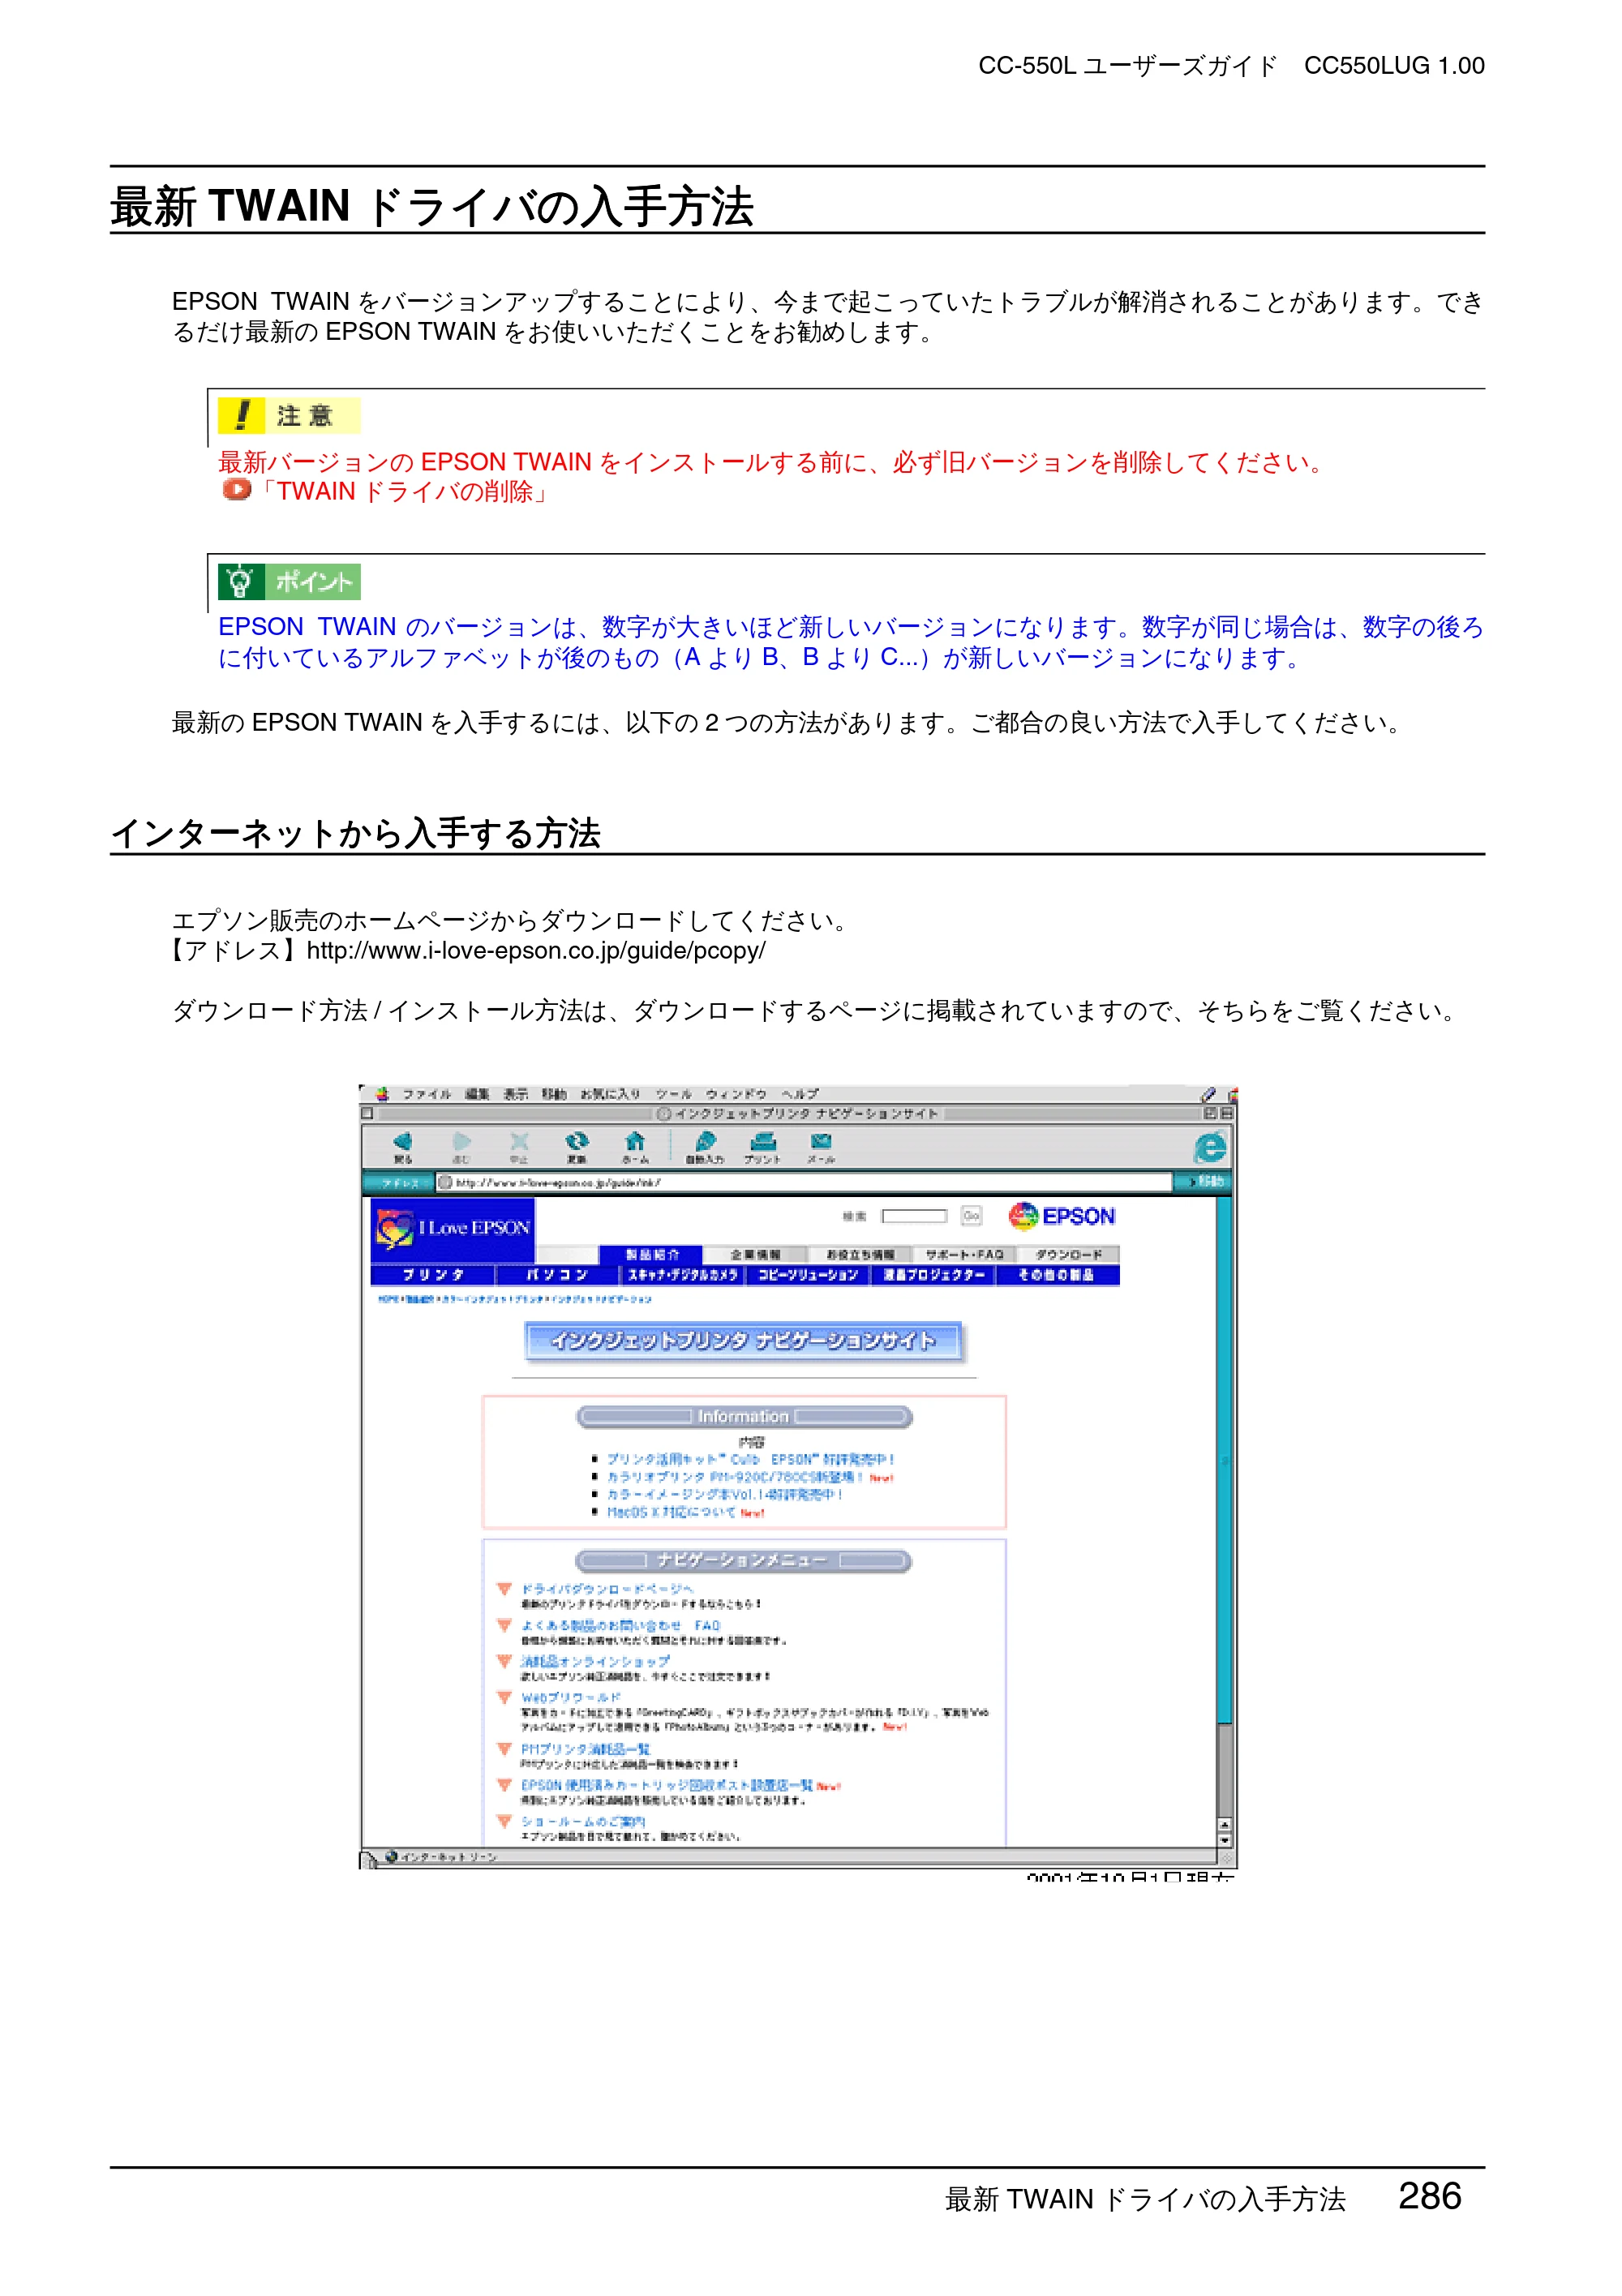Select the 企業情報 site tab

click(756, 1254)
